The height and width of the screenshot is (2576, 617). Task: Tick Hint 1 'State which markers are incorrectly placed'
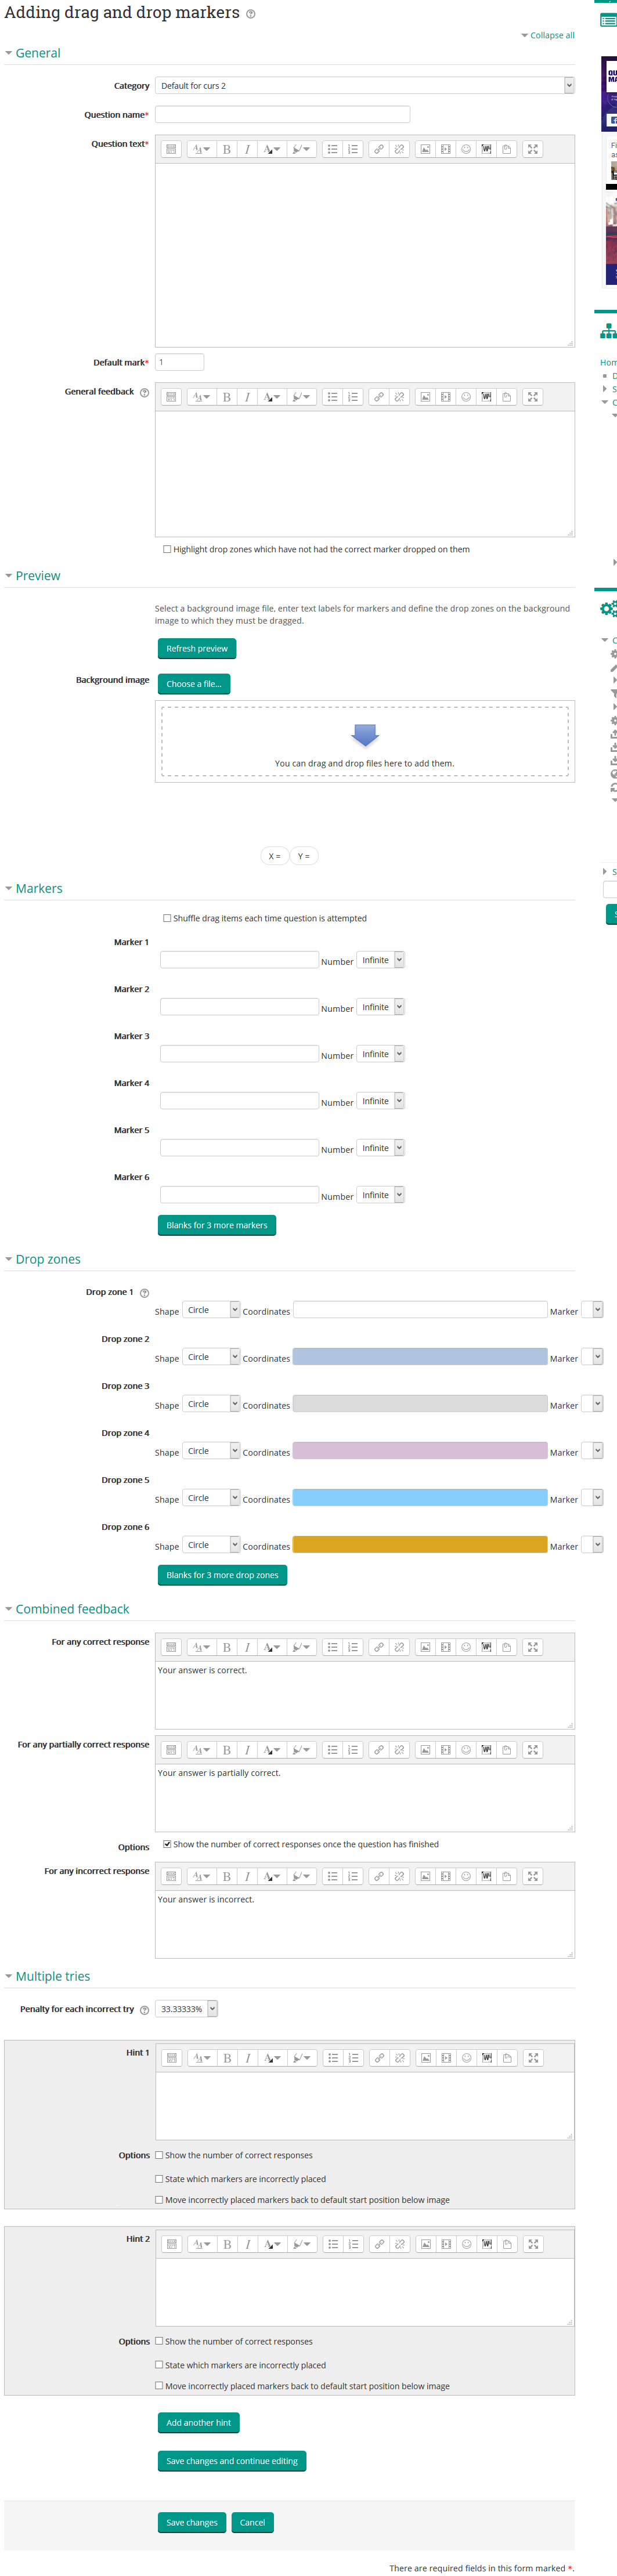pos(159,2178)
